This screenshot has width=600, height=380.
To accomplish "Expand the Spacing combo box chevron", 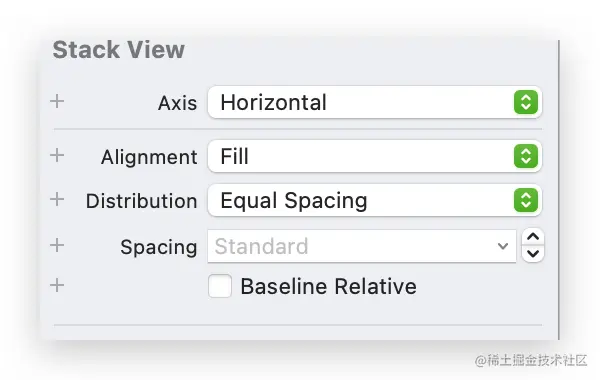I will (x=503, y=246).
